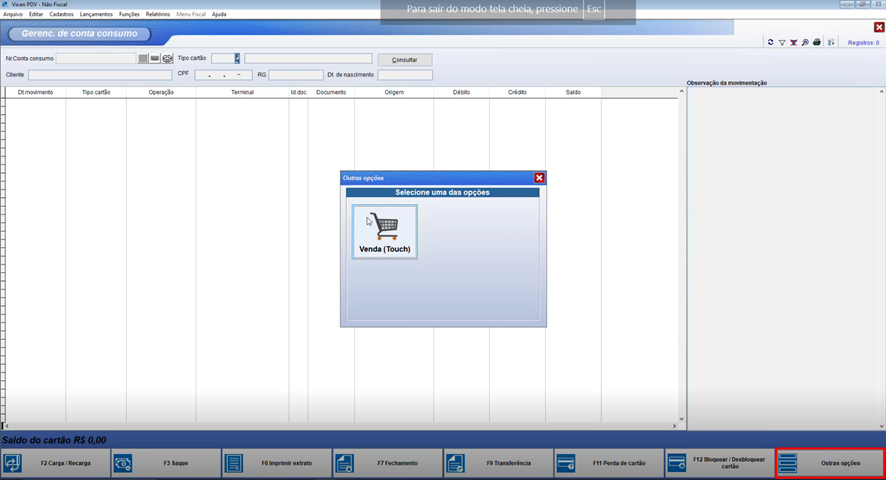Click F2 Carga / Recarga button
This screenshot has width=886, height=480.
click(55, 463)
